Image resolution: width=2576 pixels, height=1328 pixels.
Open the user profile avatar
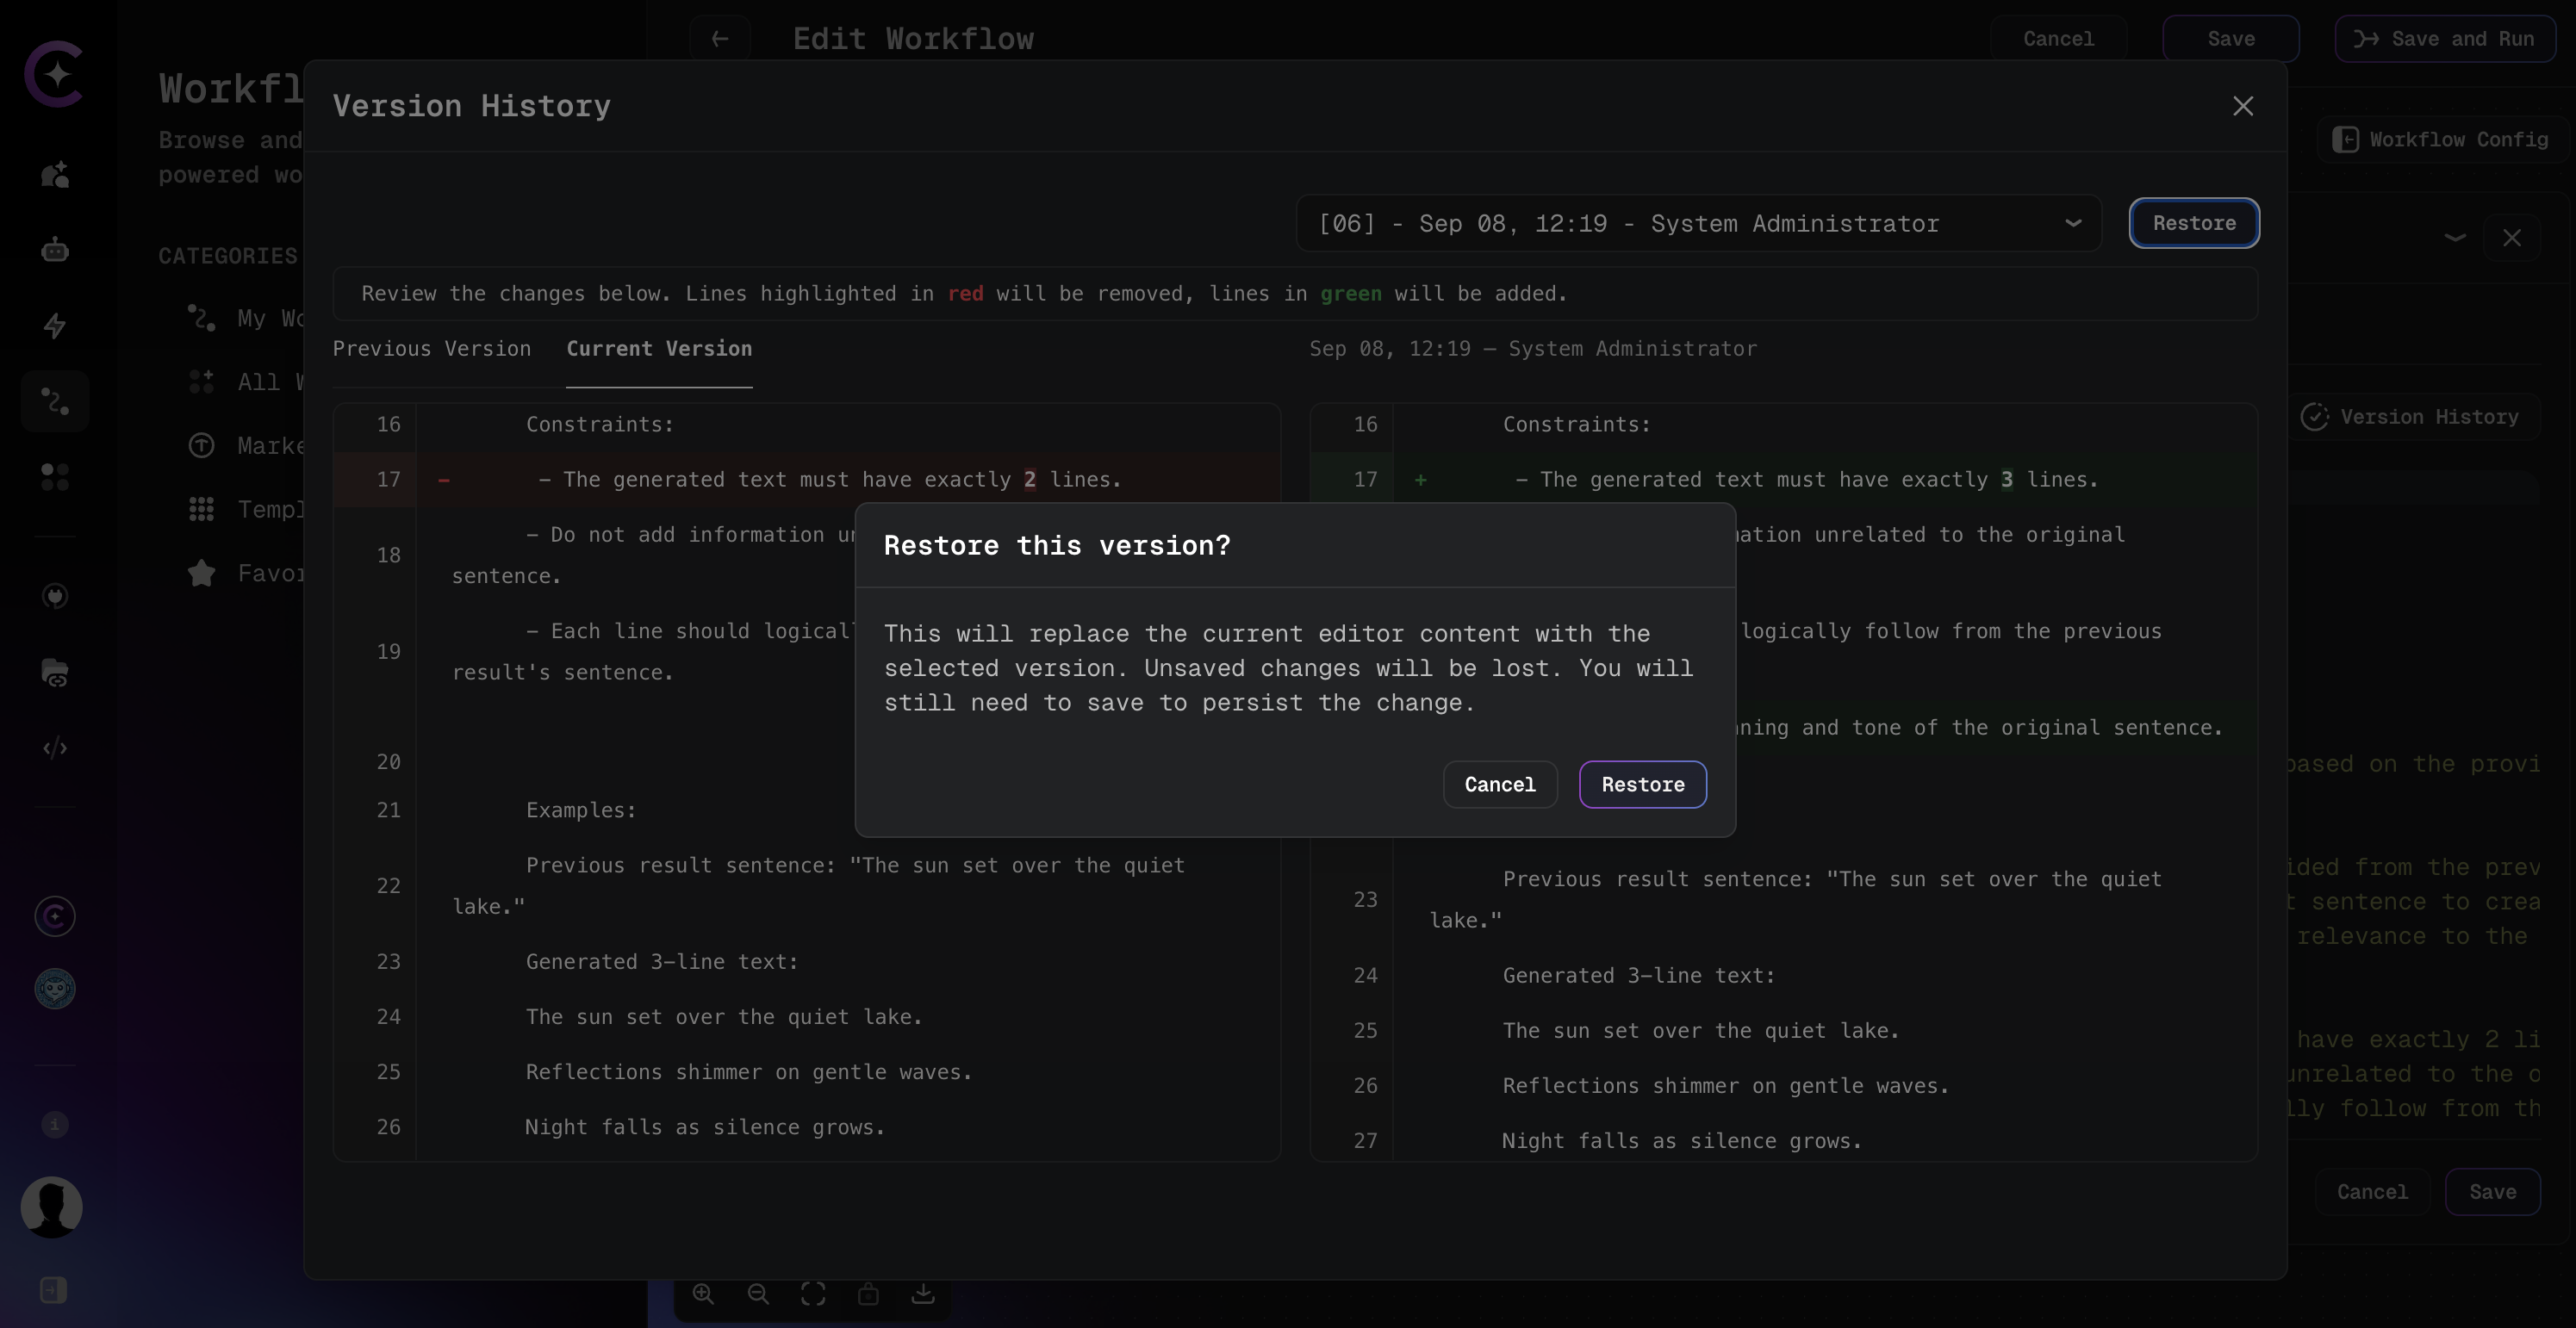[x=52, y=1207]
